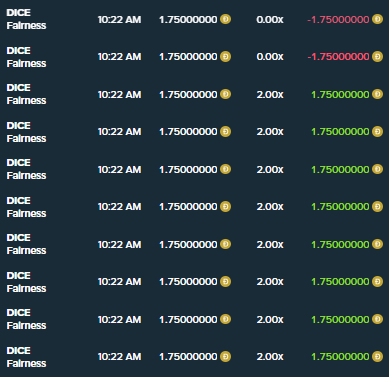This screenshot has width=389, height=377.
Task: Open the Fairness link in the fifth row
Action: 26,175
